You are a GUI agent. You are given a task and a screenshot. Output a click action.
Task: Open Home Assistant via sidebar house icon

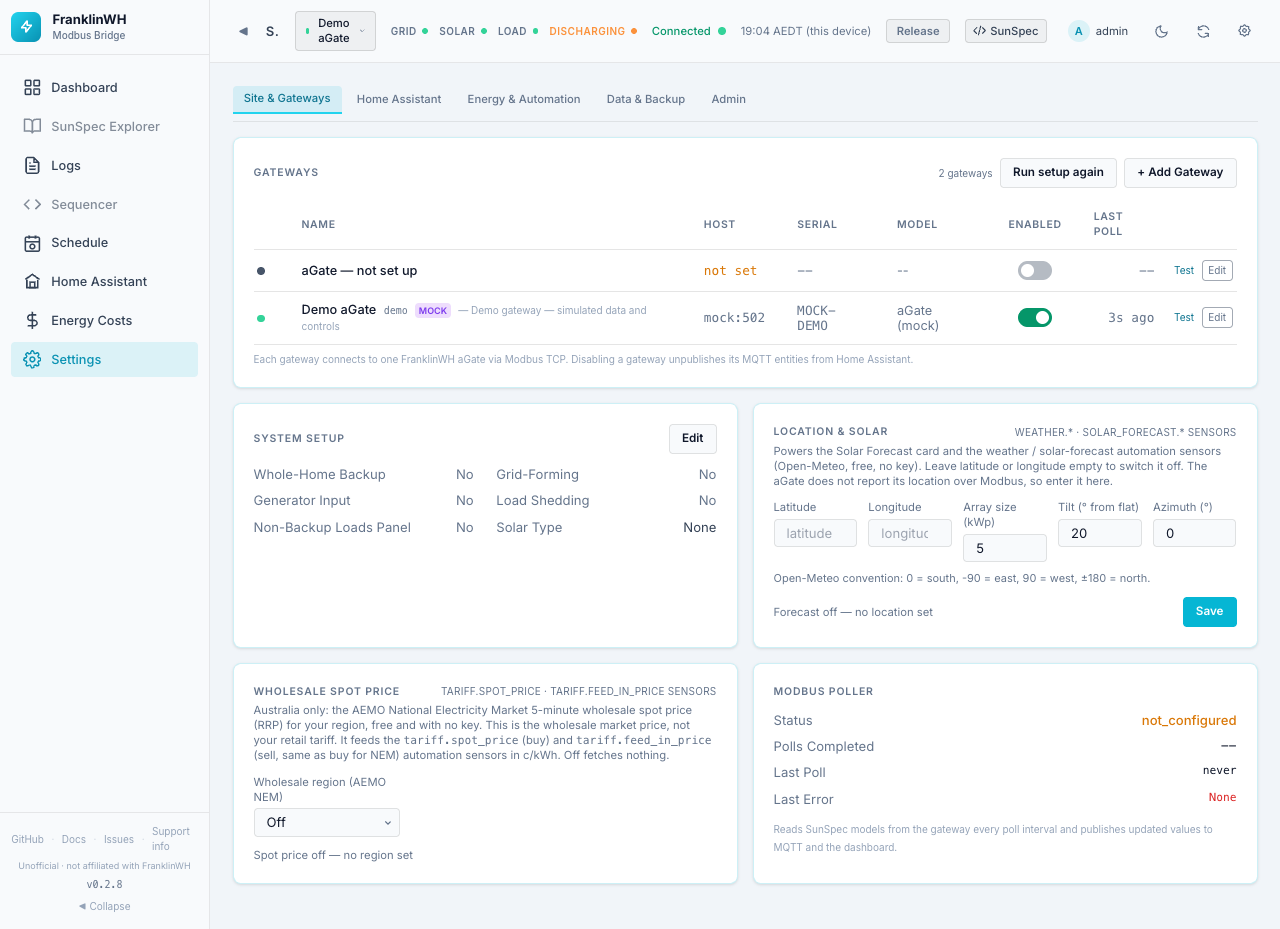32,282
